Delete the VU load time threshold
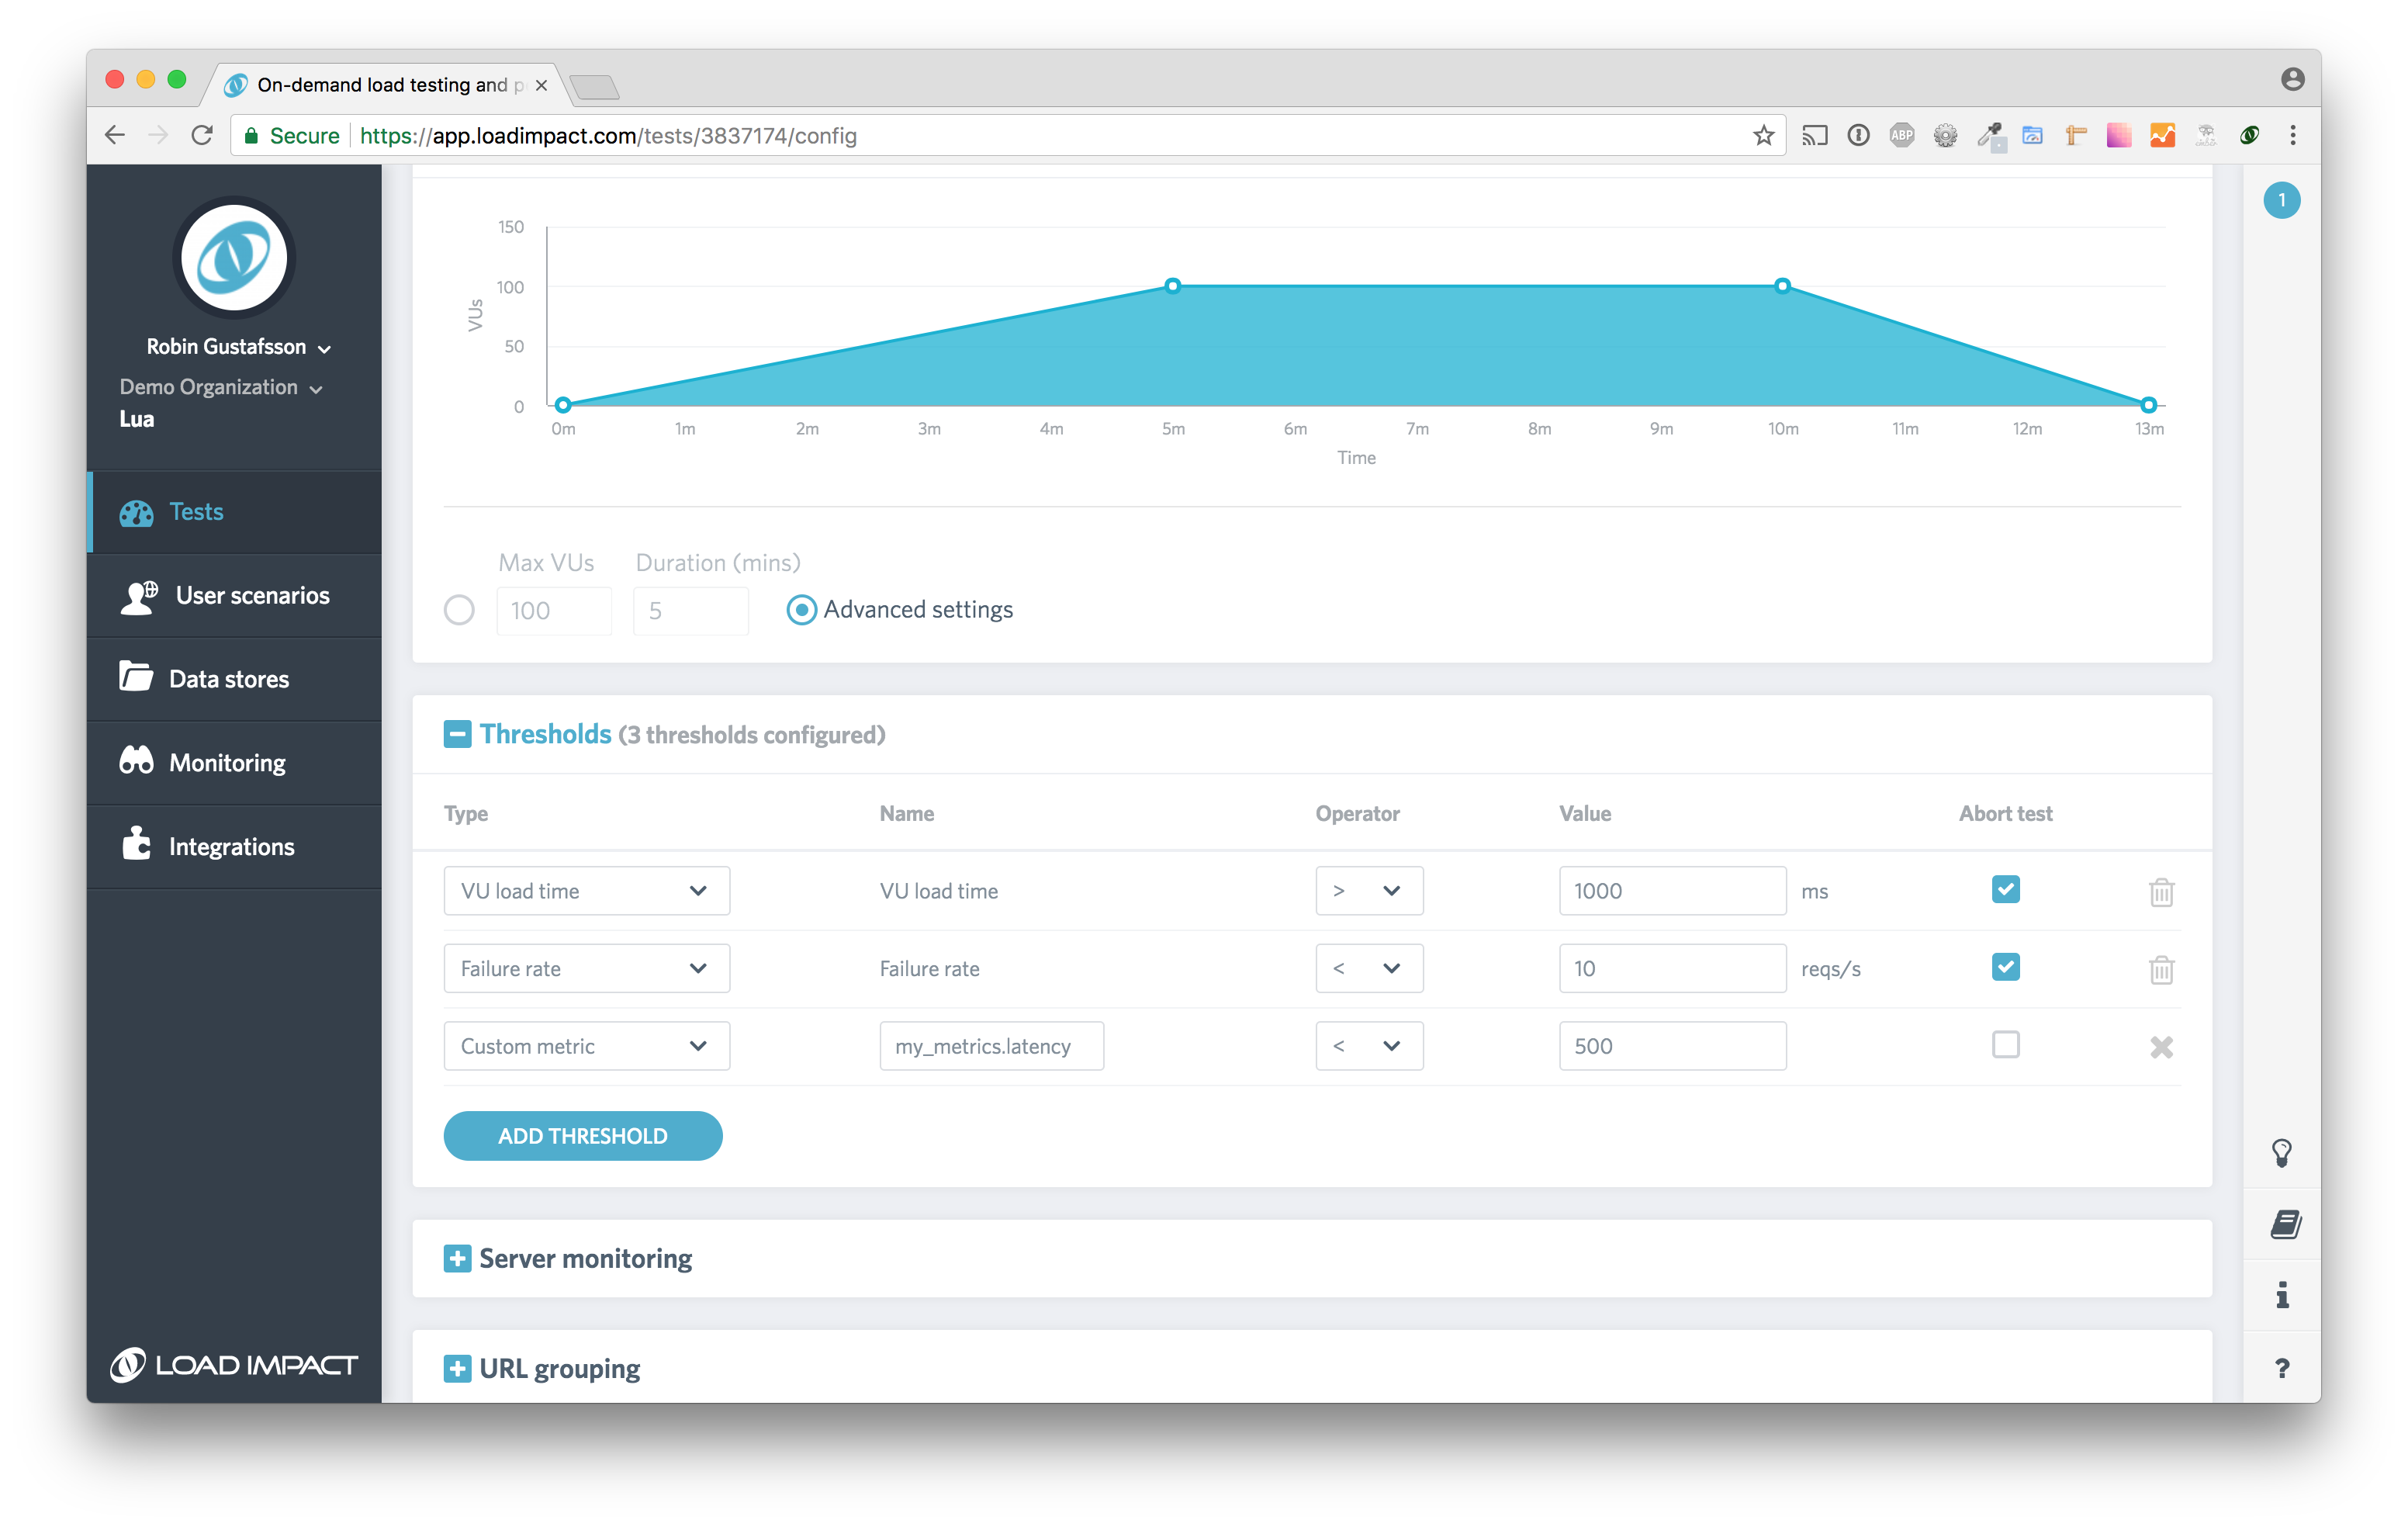Screen dimensions: 2408x1527 pyautogui.click(x=2162, y=891)
